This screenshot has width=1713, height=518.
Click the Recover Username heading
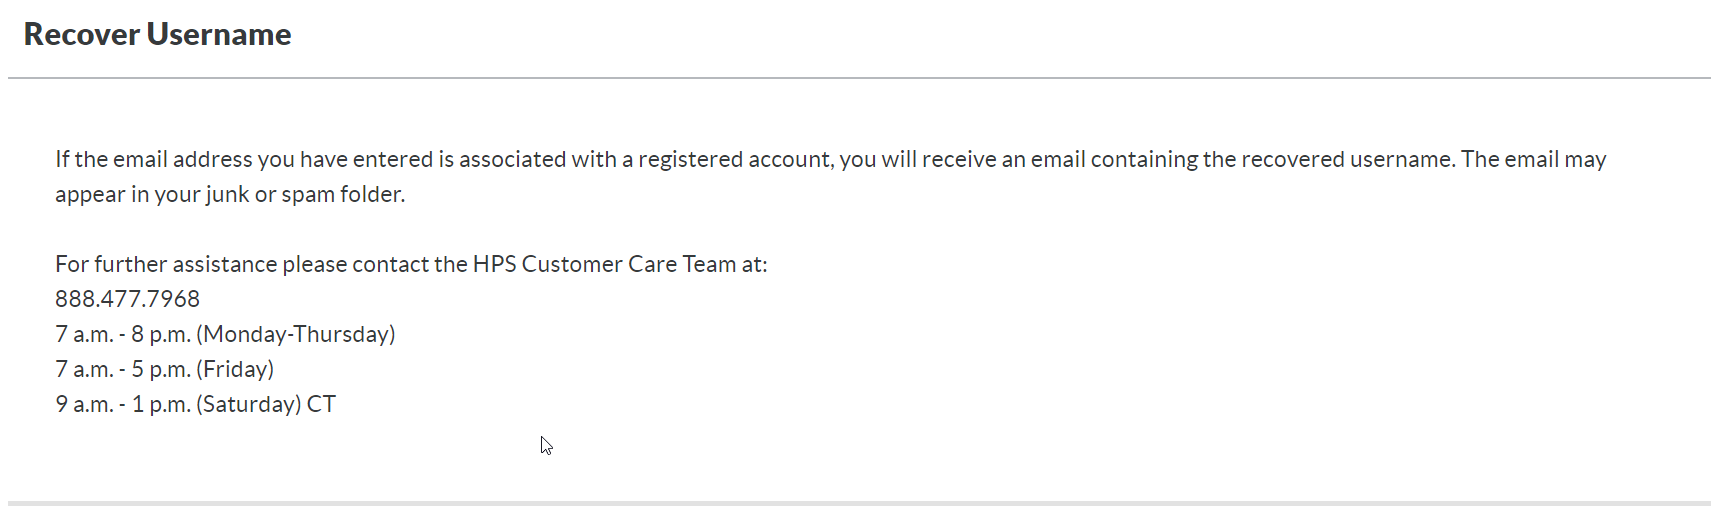[x=157, y=35]
